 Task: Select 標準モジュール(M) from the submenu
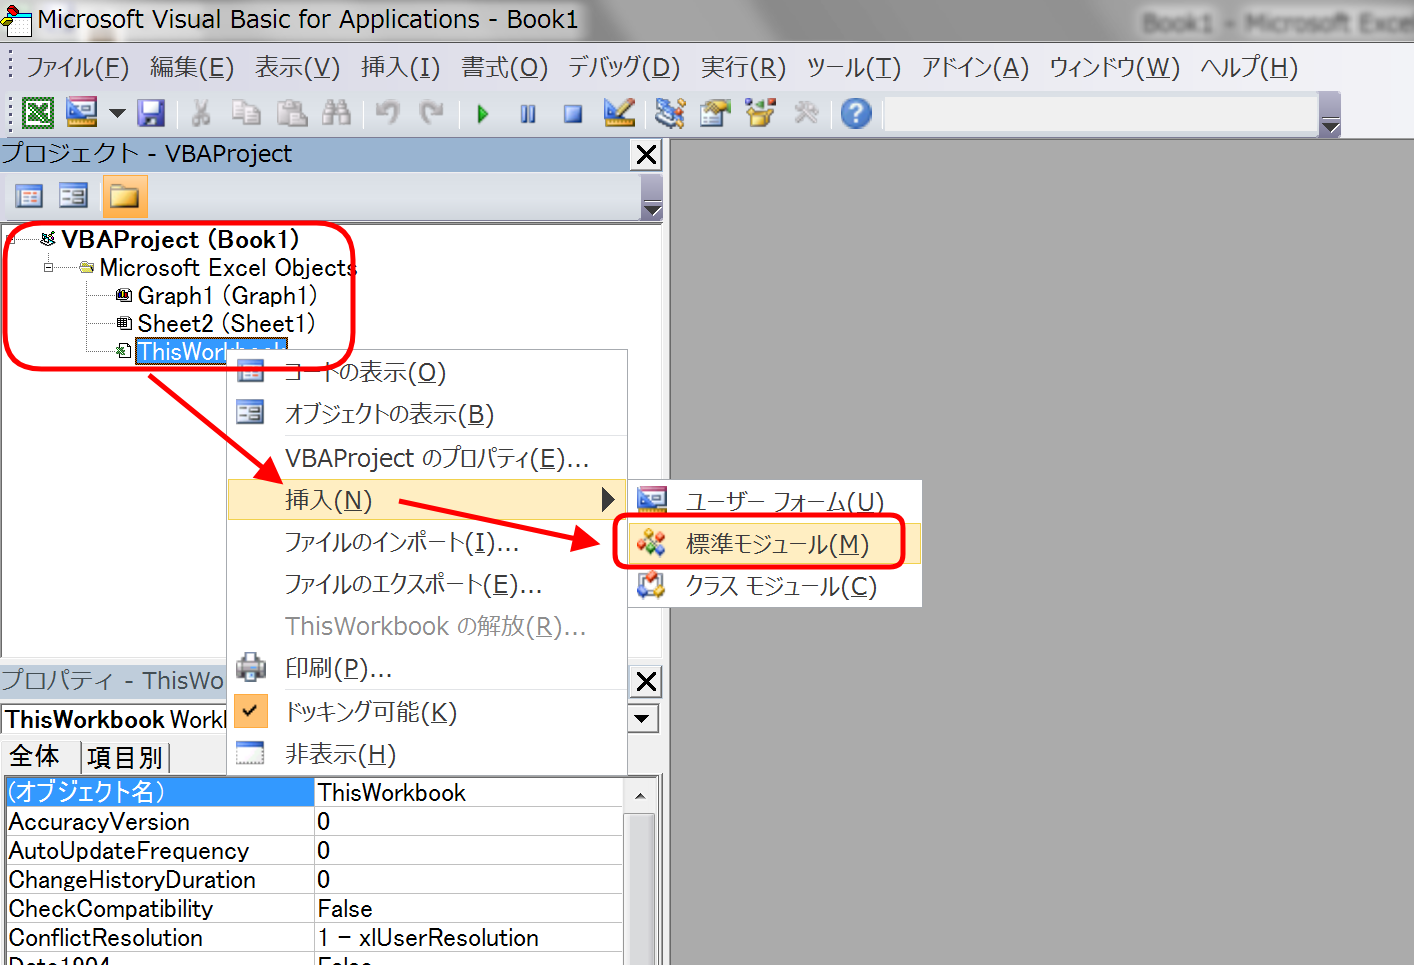[776, 544]
